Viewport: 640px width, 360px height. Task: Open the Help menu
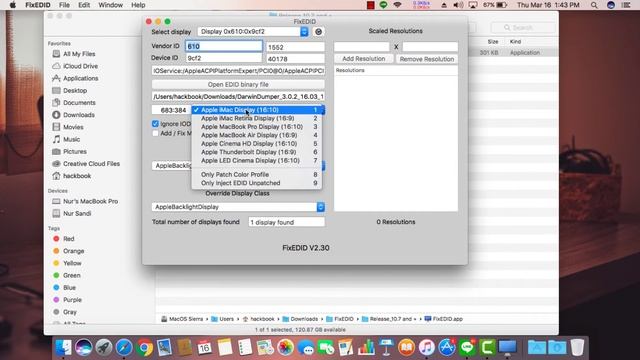point(138,5)
